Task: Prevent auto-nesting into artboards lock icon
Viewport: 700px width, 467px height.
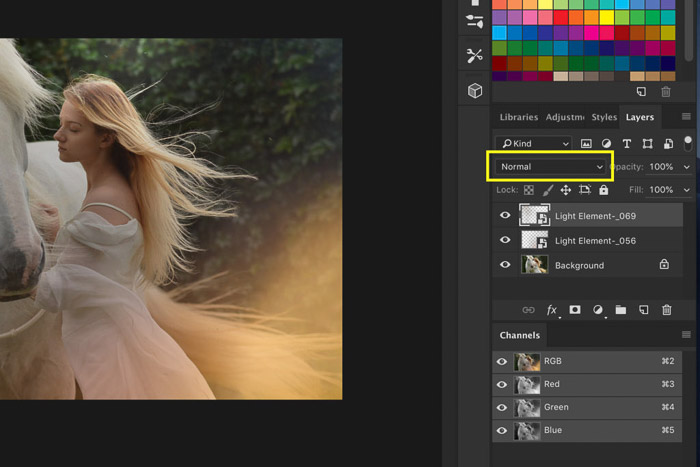Action: tap(585, 190)
